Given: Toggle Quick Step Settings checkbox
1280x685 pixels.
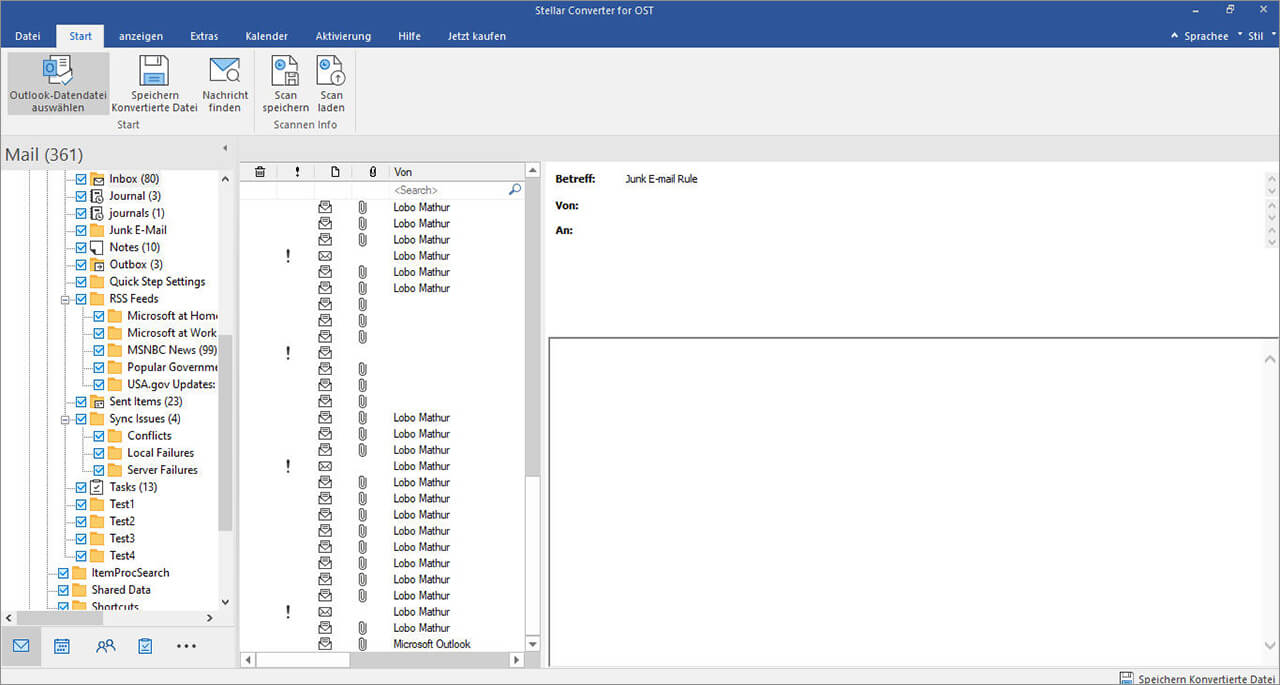Looking at the screenshot, I should (x=82, y=281).
